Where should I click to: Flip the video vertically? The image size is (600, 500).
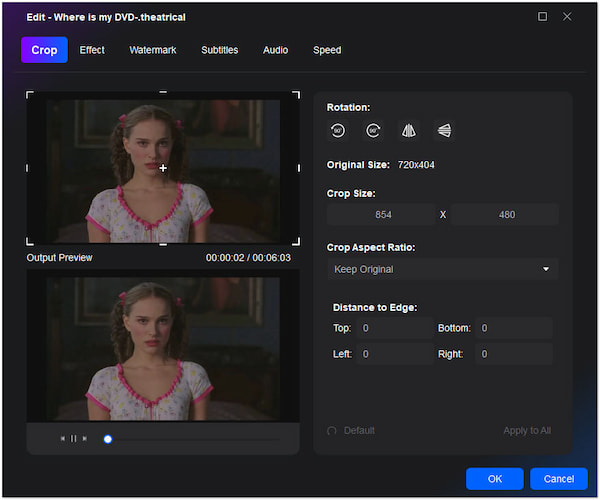[x=444, y=131]
